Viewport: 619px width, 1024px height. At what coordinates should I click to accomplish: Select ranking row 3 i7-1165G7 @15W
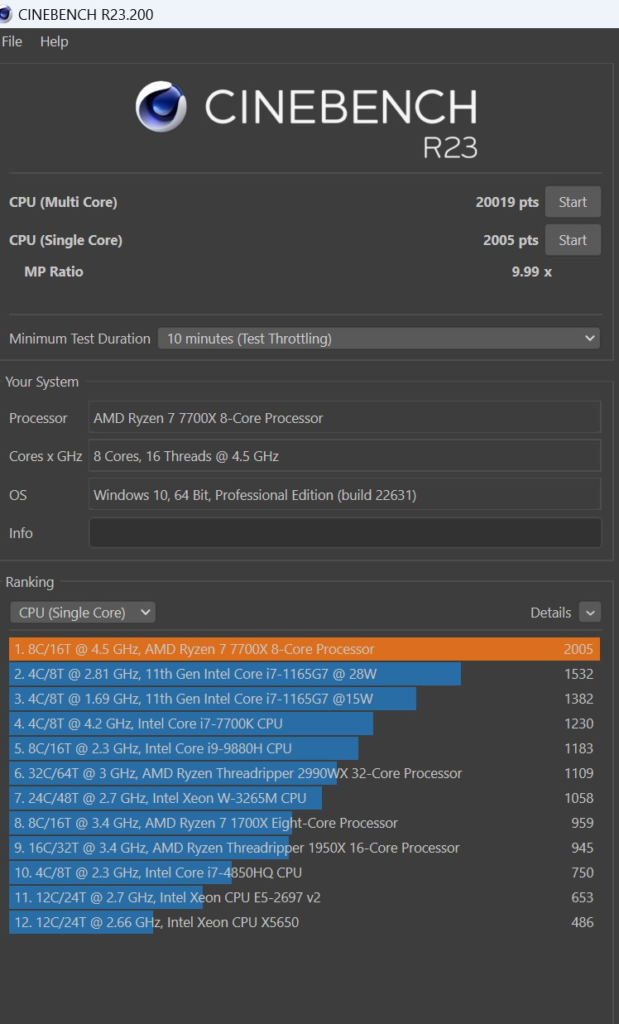pos(304,699)
